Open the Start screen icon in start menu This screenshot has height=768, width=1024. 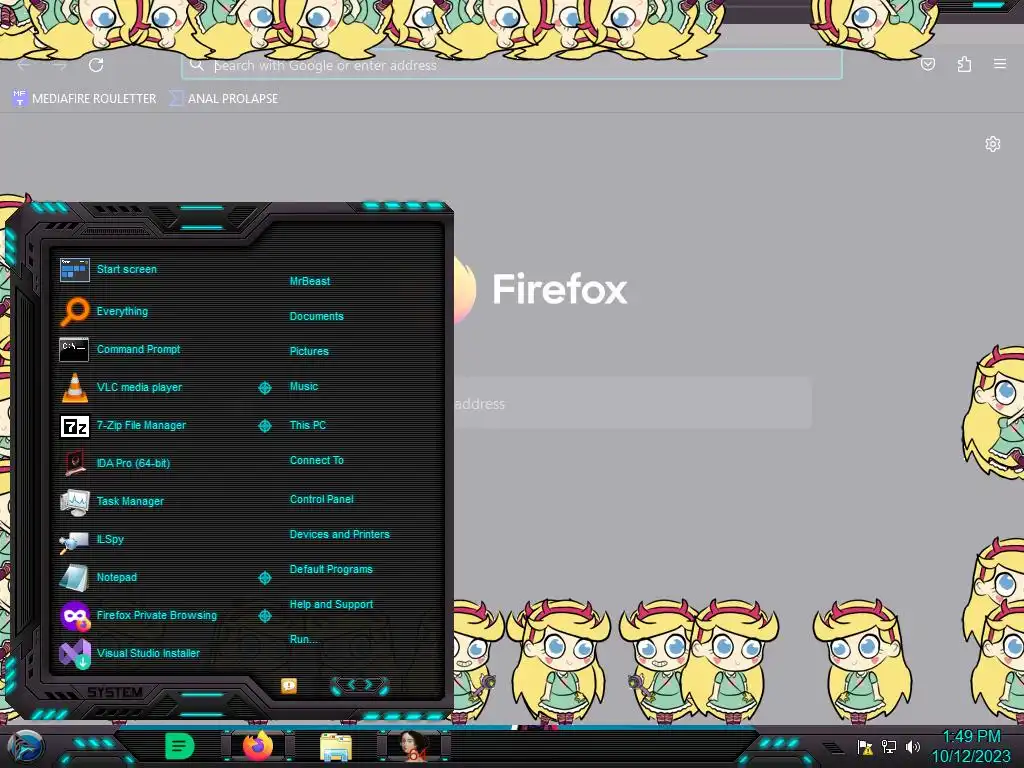(74, 270)
